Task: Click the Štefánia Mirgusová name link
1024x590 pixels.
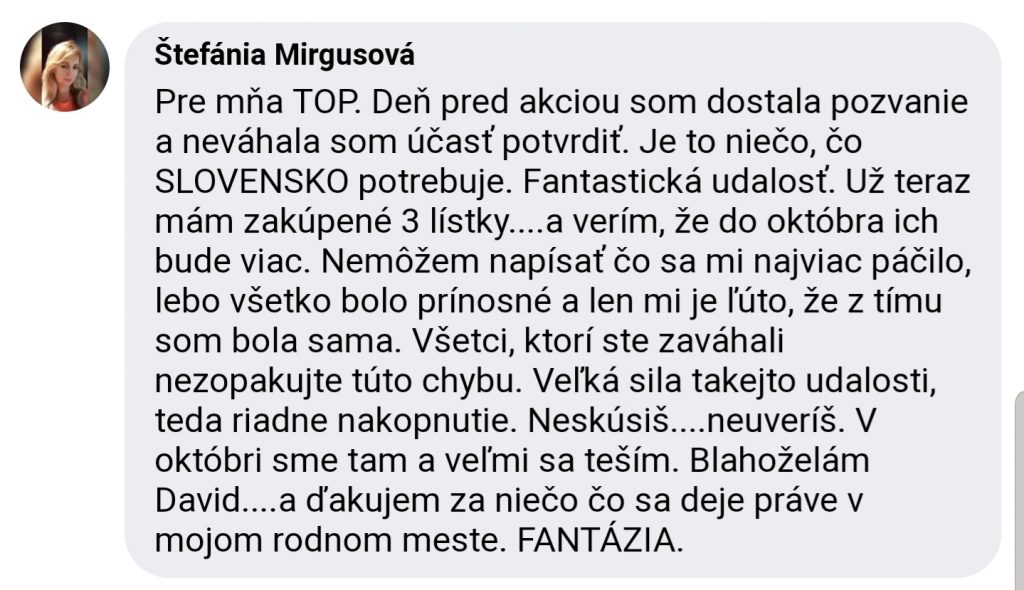Action: pyautogui.click(x=284, y=55)
